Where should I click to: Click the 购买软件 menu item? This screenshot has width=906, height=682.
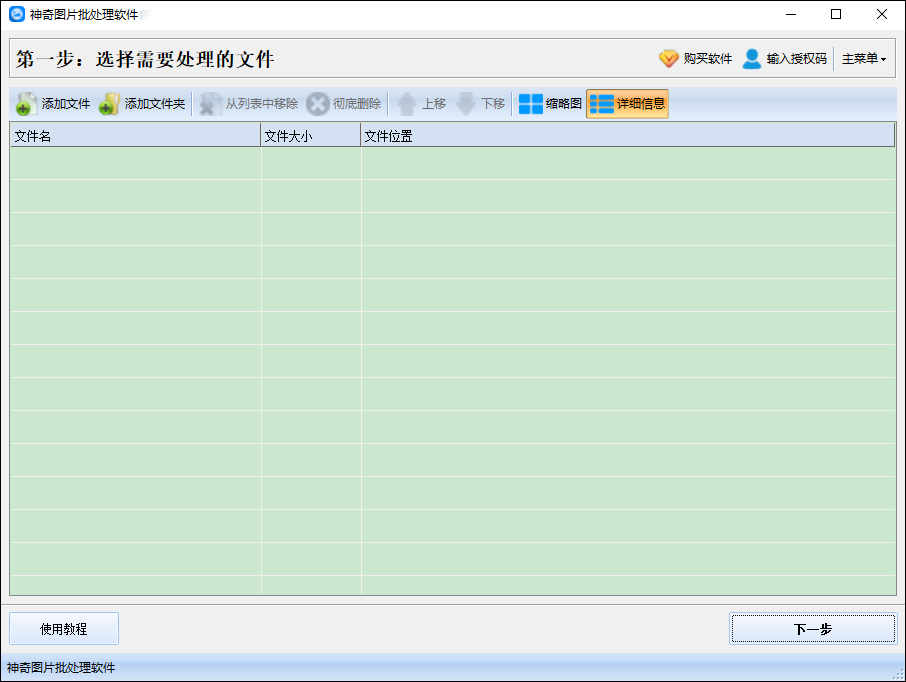(707, 58)
